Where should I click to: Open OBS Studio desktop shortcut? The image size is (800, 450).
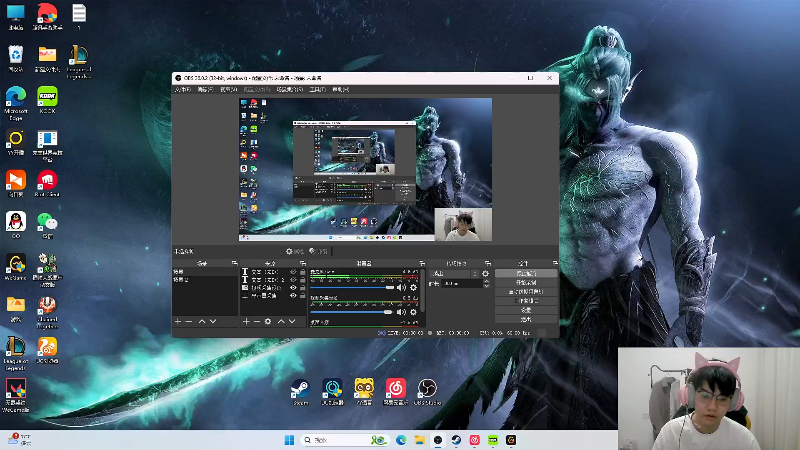pos(427,391)
